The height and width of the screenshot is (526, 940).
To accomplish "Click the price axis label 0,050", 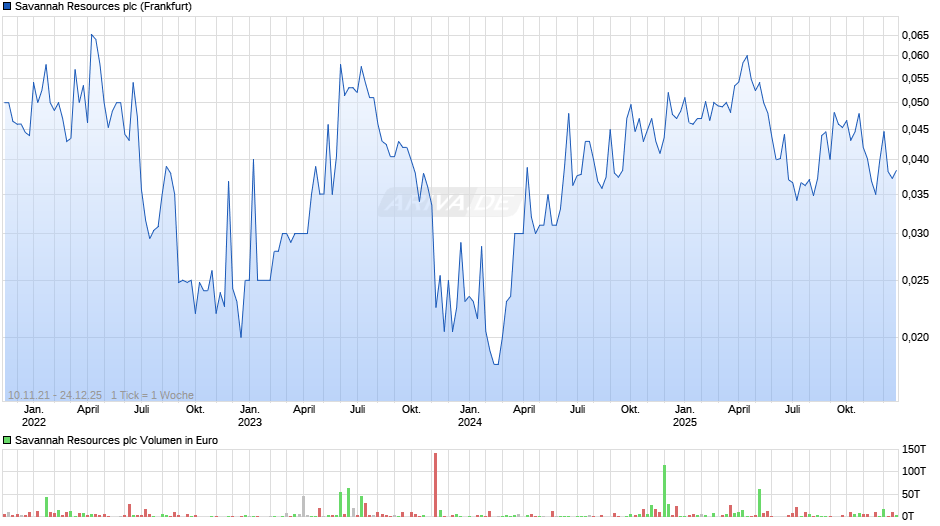I will (x=915, y=103).
